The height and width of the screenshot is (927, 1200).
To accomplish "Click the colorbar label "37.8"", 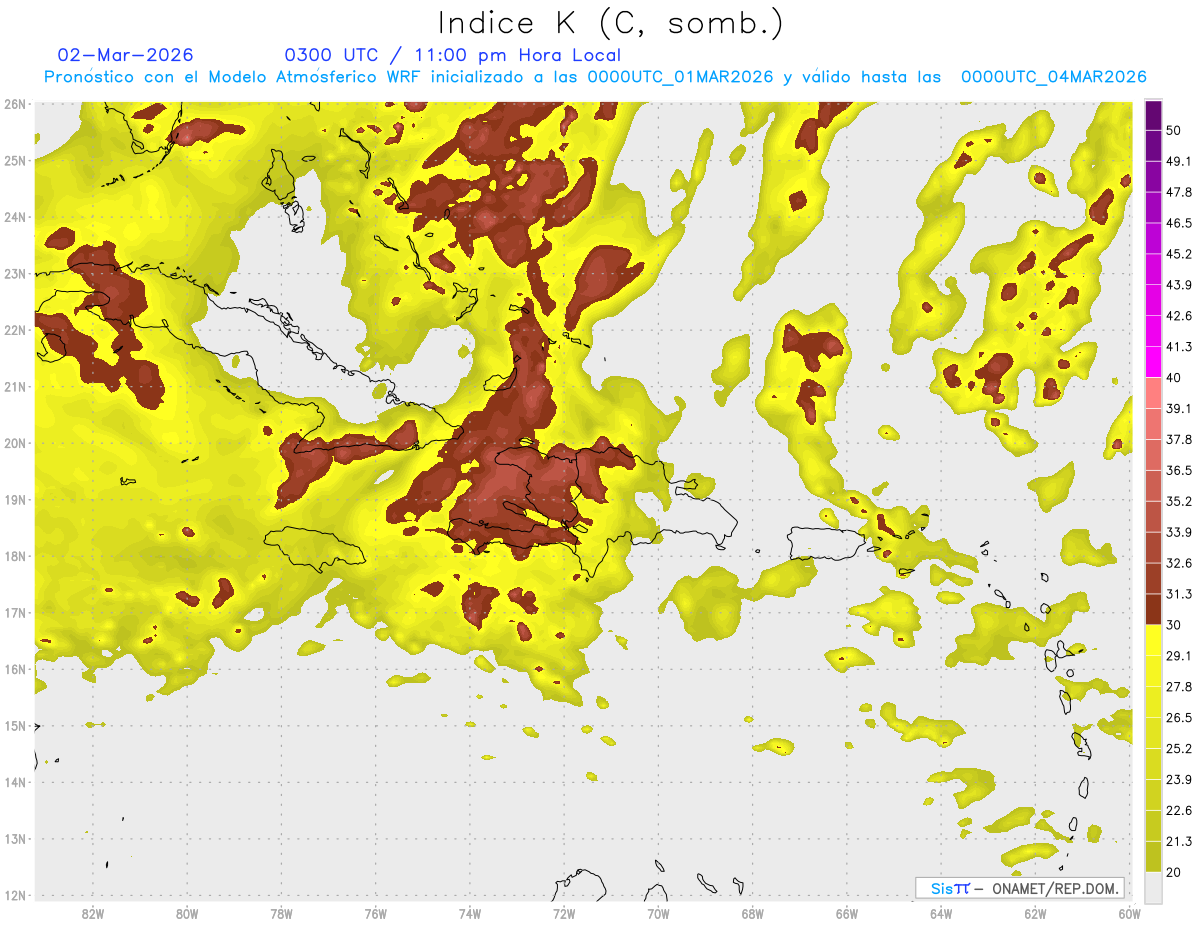I will (x=1178, y=440).
